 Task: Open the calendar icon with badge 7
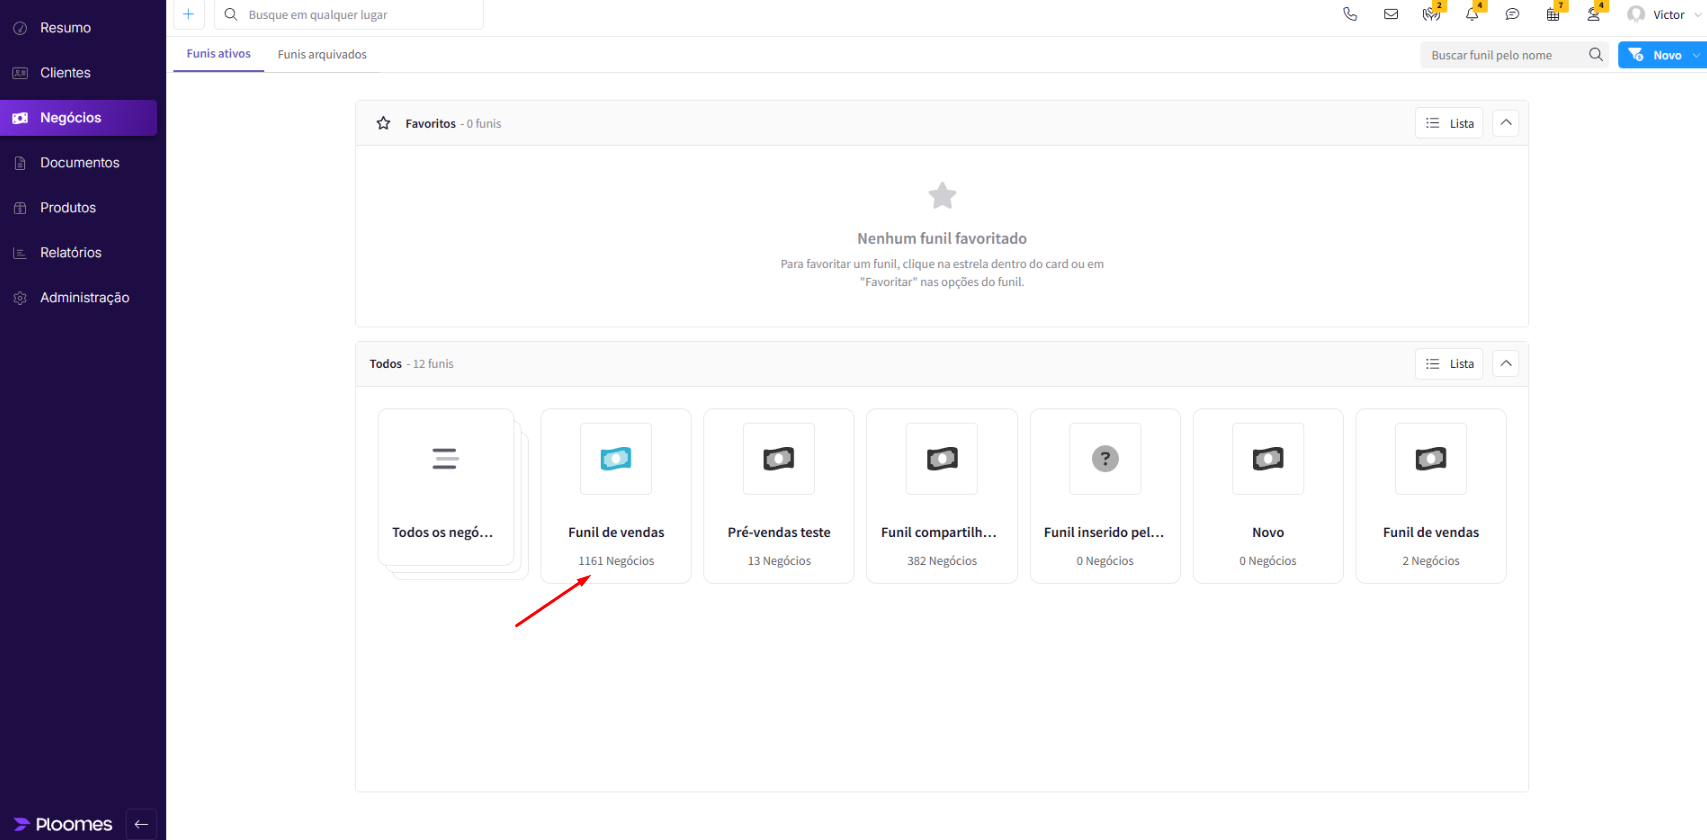(x=1553, y=14)
